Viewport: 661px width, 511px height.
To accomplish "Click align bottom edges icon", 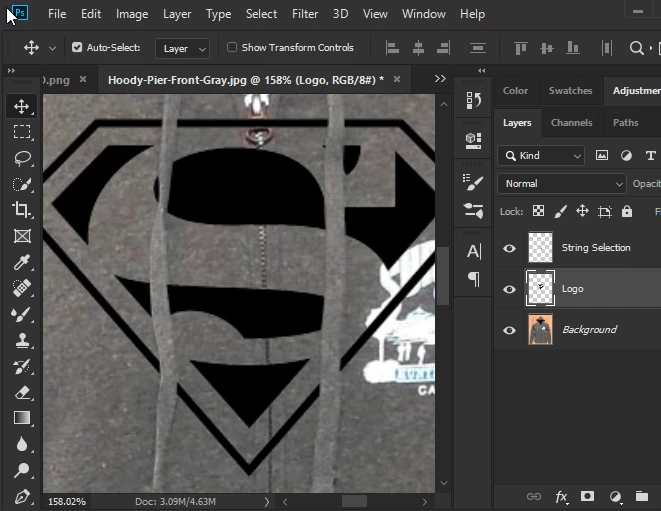I will pos(572,48).
